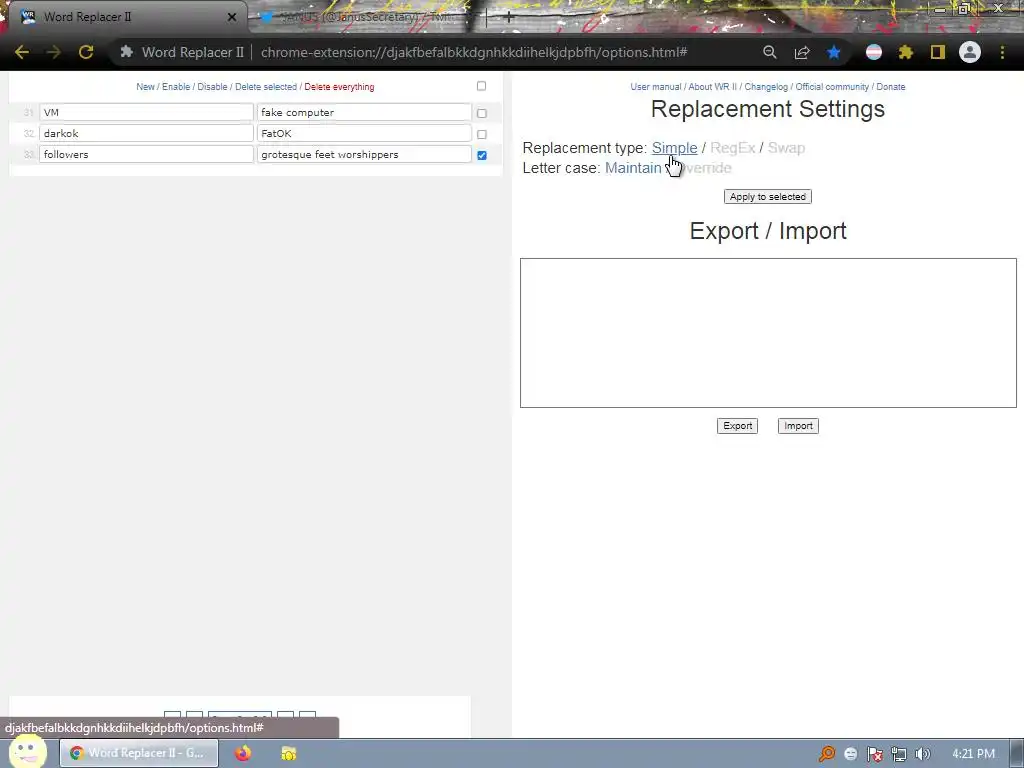
Task: Click the Import button
Action: [x=798, y=426]
